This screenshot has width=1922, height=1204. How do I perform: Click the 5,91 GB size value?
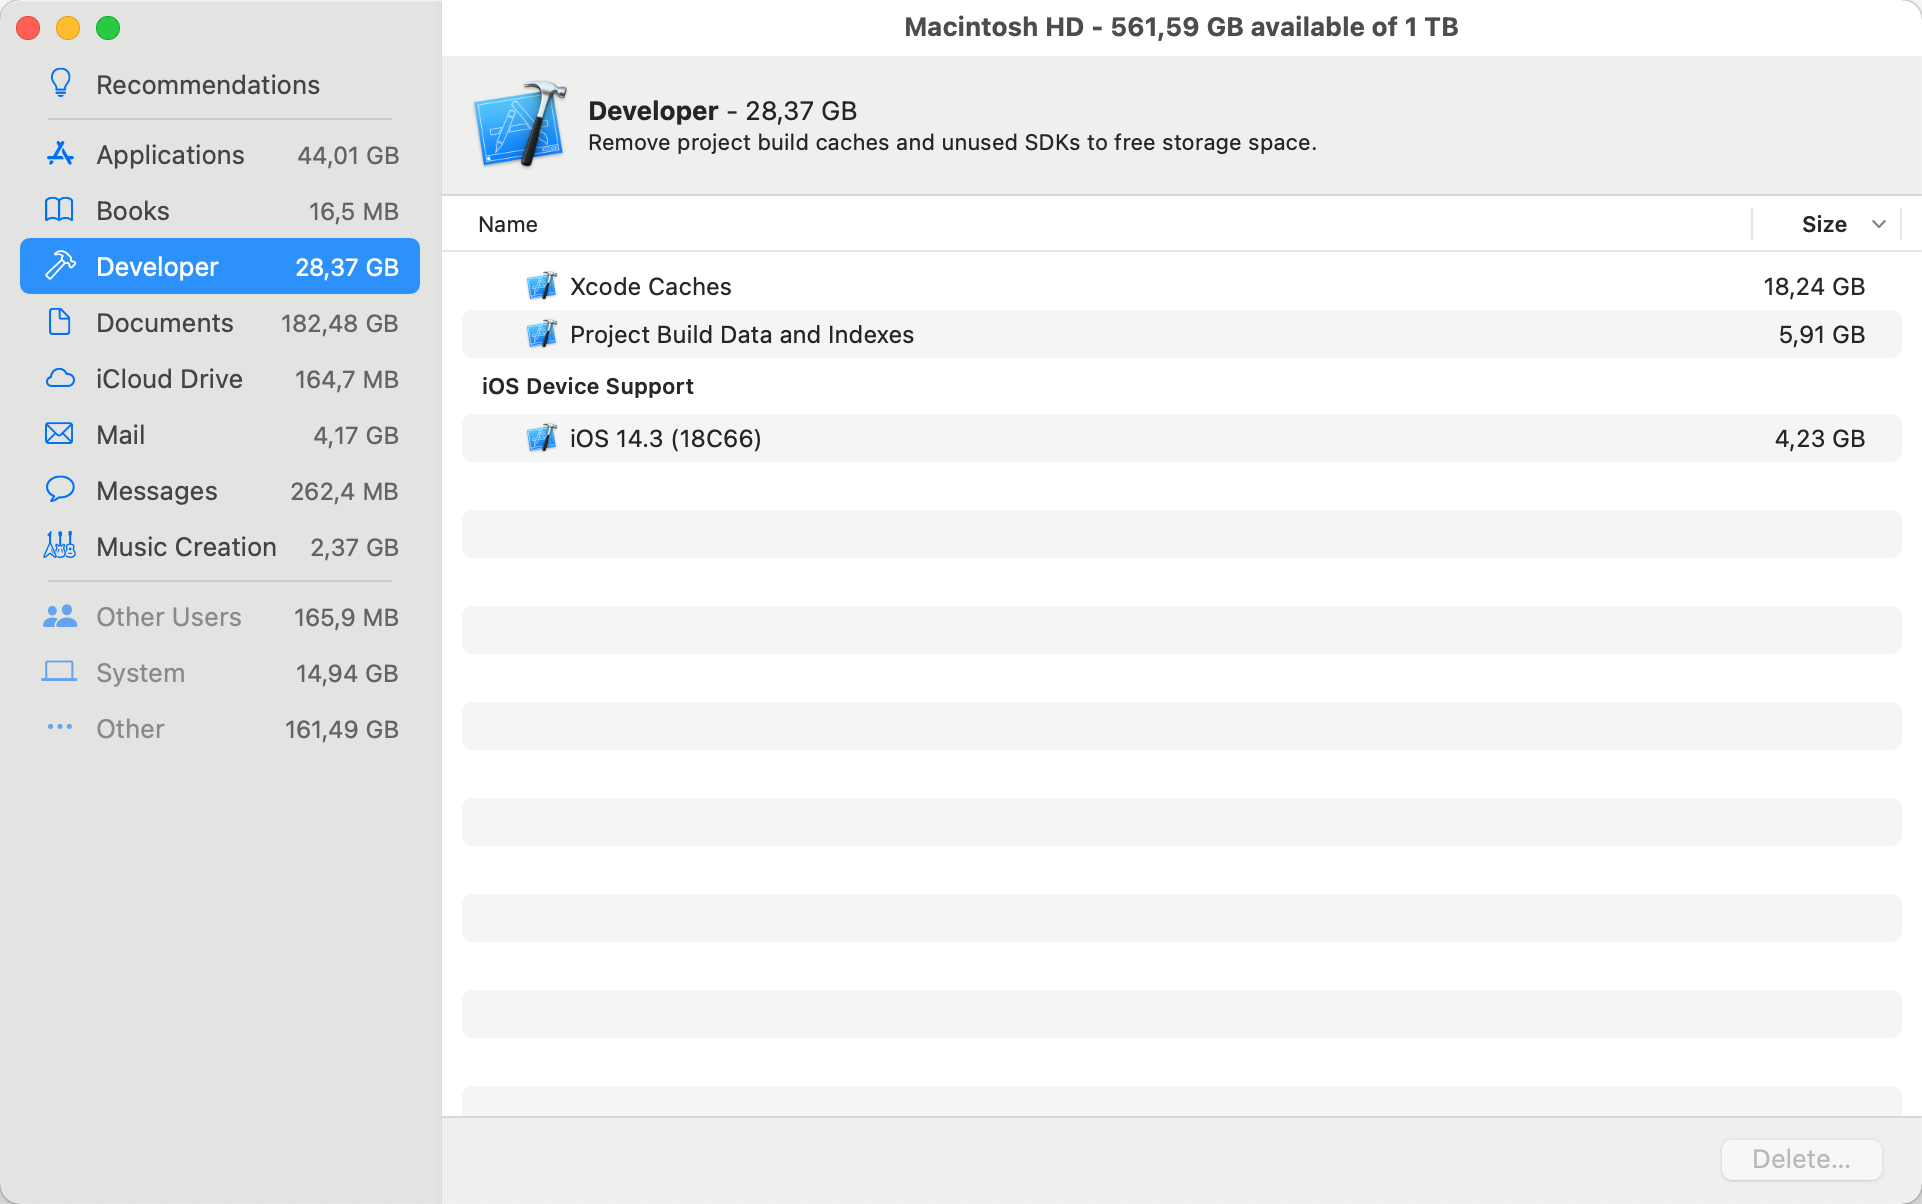pyautogui.click(x=1822, y=334)
